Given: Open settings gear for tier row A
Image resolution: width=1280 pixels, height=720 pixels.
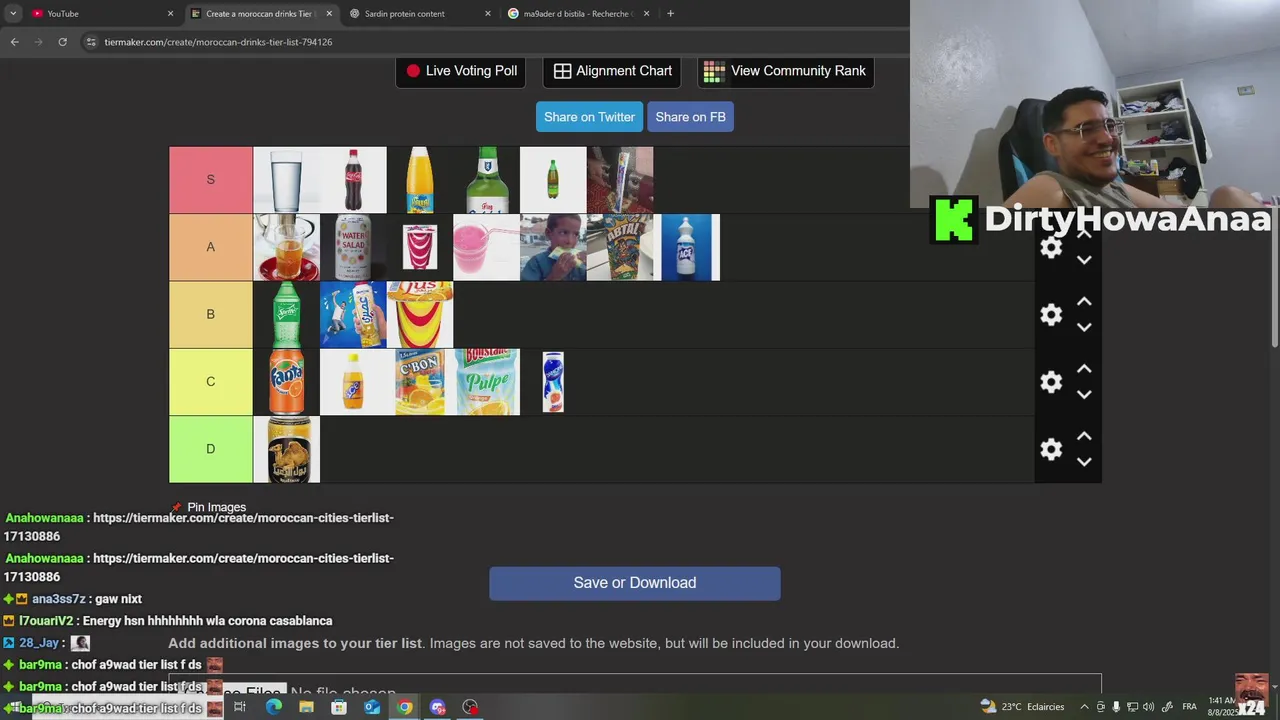Looking at the screenshot, I should click(x=1051, y=248).
